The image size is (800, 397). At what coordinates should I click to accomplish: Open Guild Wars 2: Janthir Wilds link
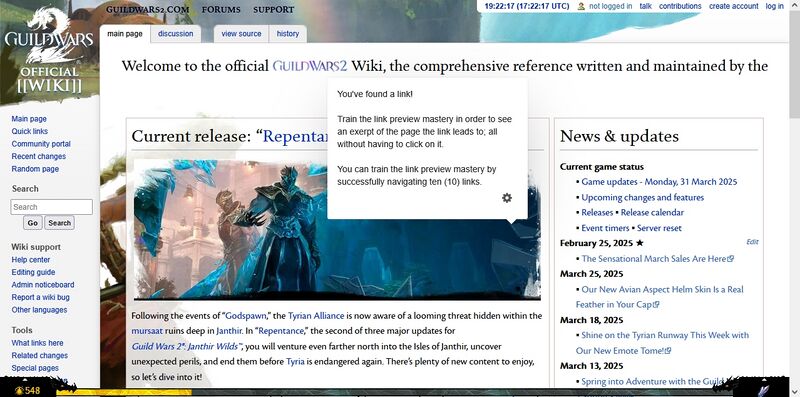point(186,346)
